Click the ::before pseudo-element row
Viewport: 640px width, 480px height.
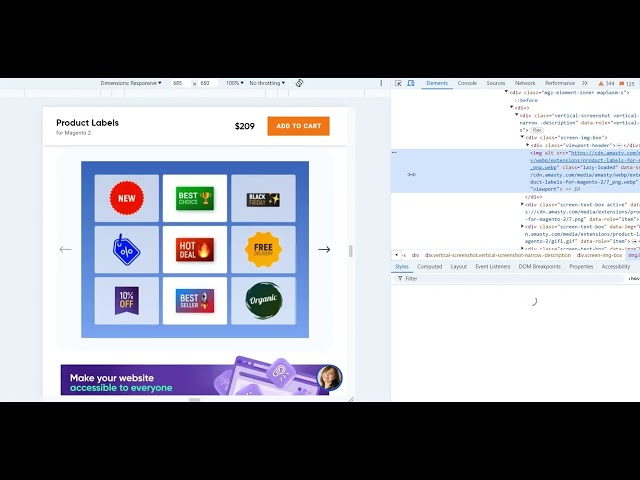pos(526,100)
